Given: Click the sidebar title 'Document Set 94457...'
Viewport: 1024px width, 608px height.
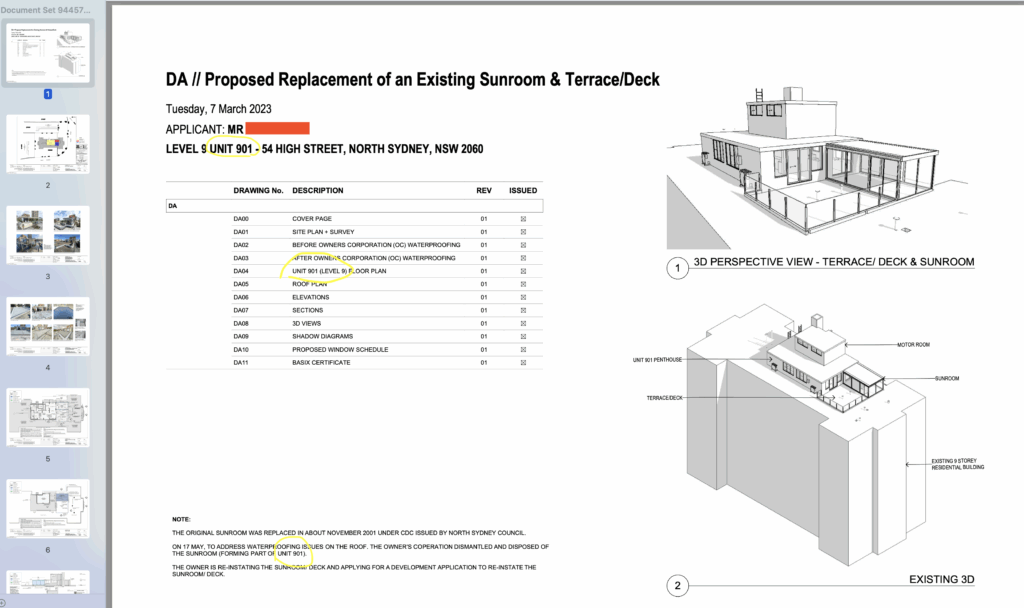Looking at the screenshot, I should coord(46,10).
